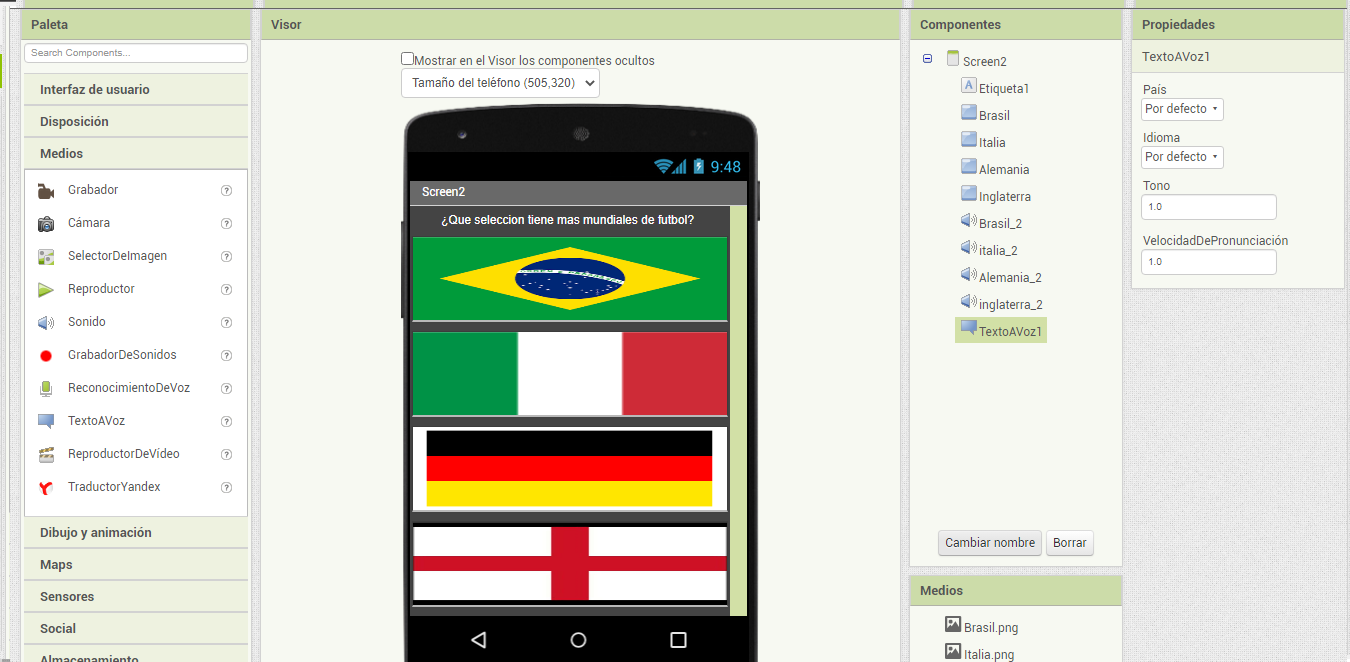Image resolution: width=1350 pixels, height=662 pixels.
Task: Click the phone's back navigation icon
Action: 478,640
